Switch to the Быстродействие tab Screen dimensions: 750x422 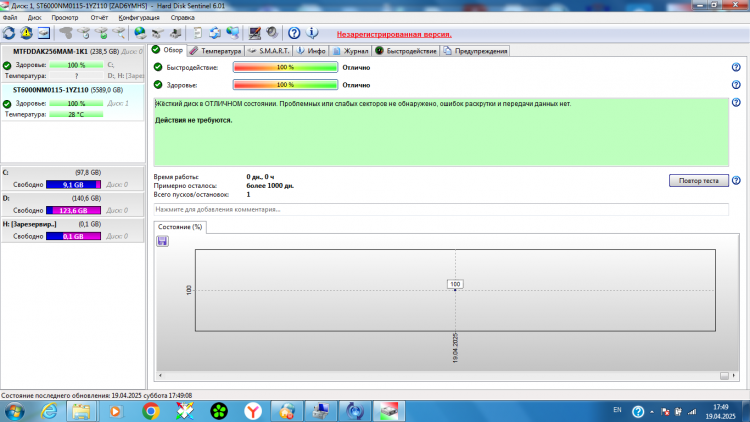pos(406,51)
